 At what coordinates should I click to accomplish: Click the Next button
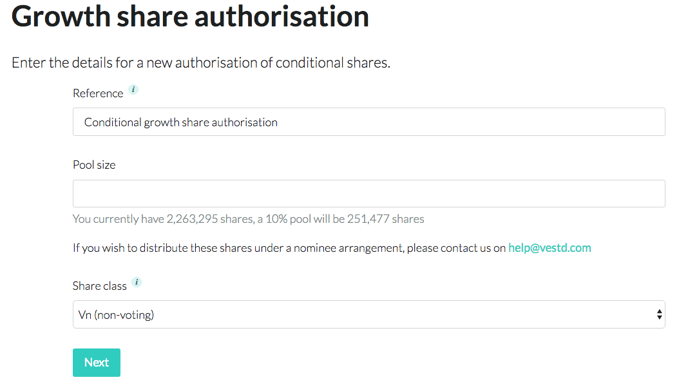[97, 362]
